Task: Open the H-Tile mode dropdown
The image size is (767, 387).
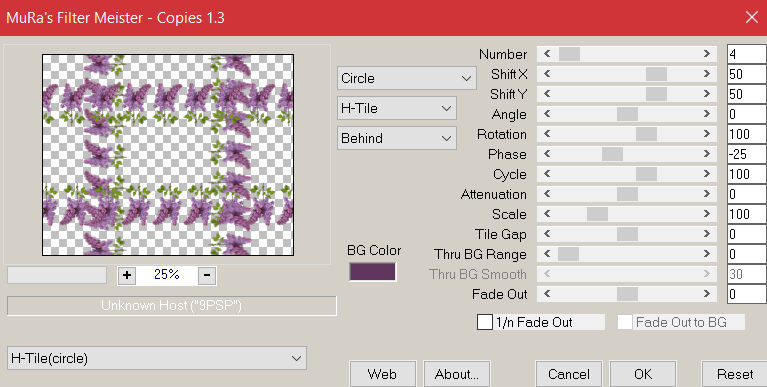Action: point(397,108)
